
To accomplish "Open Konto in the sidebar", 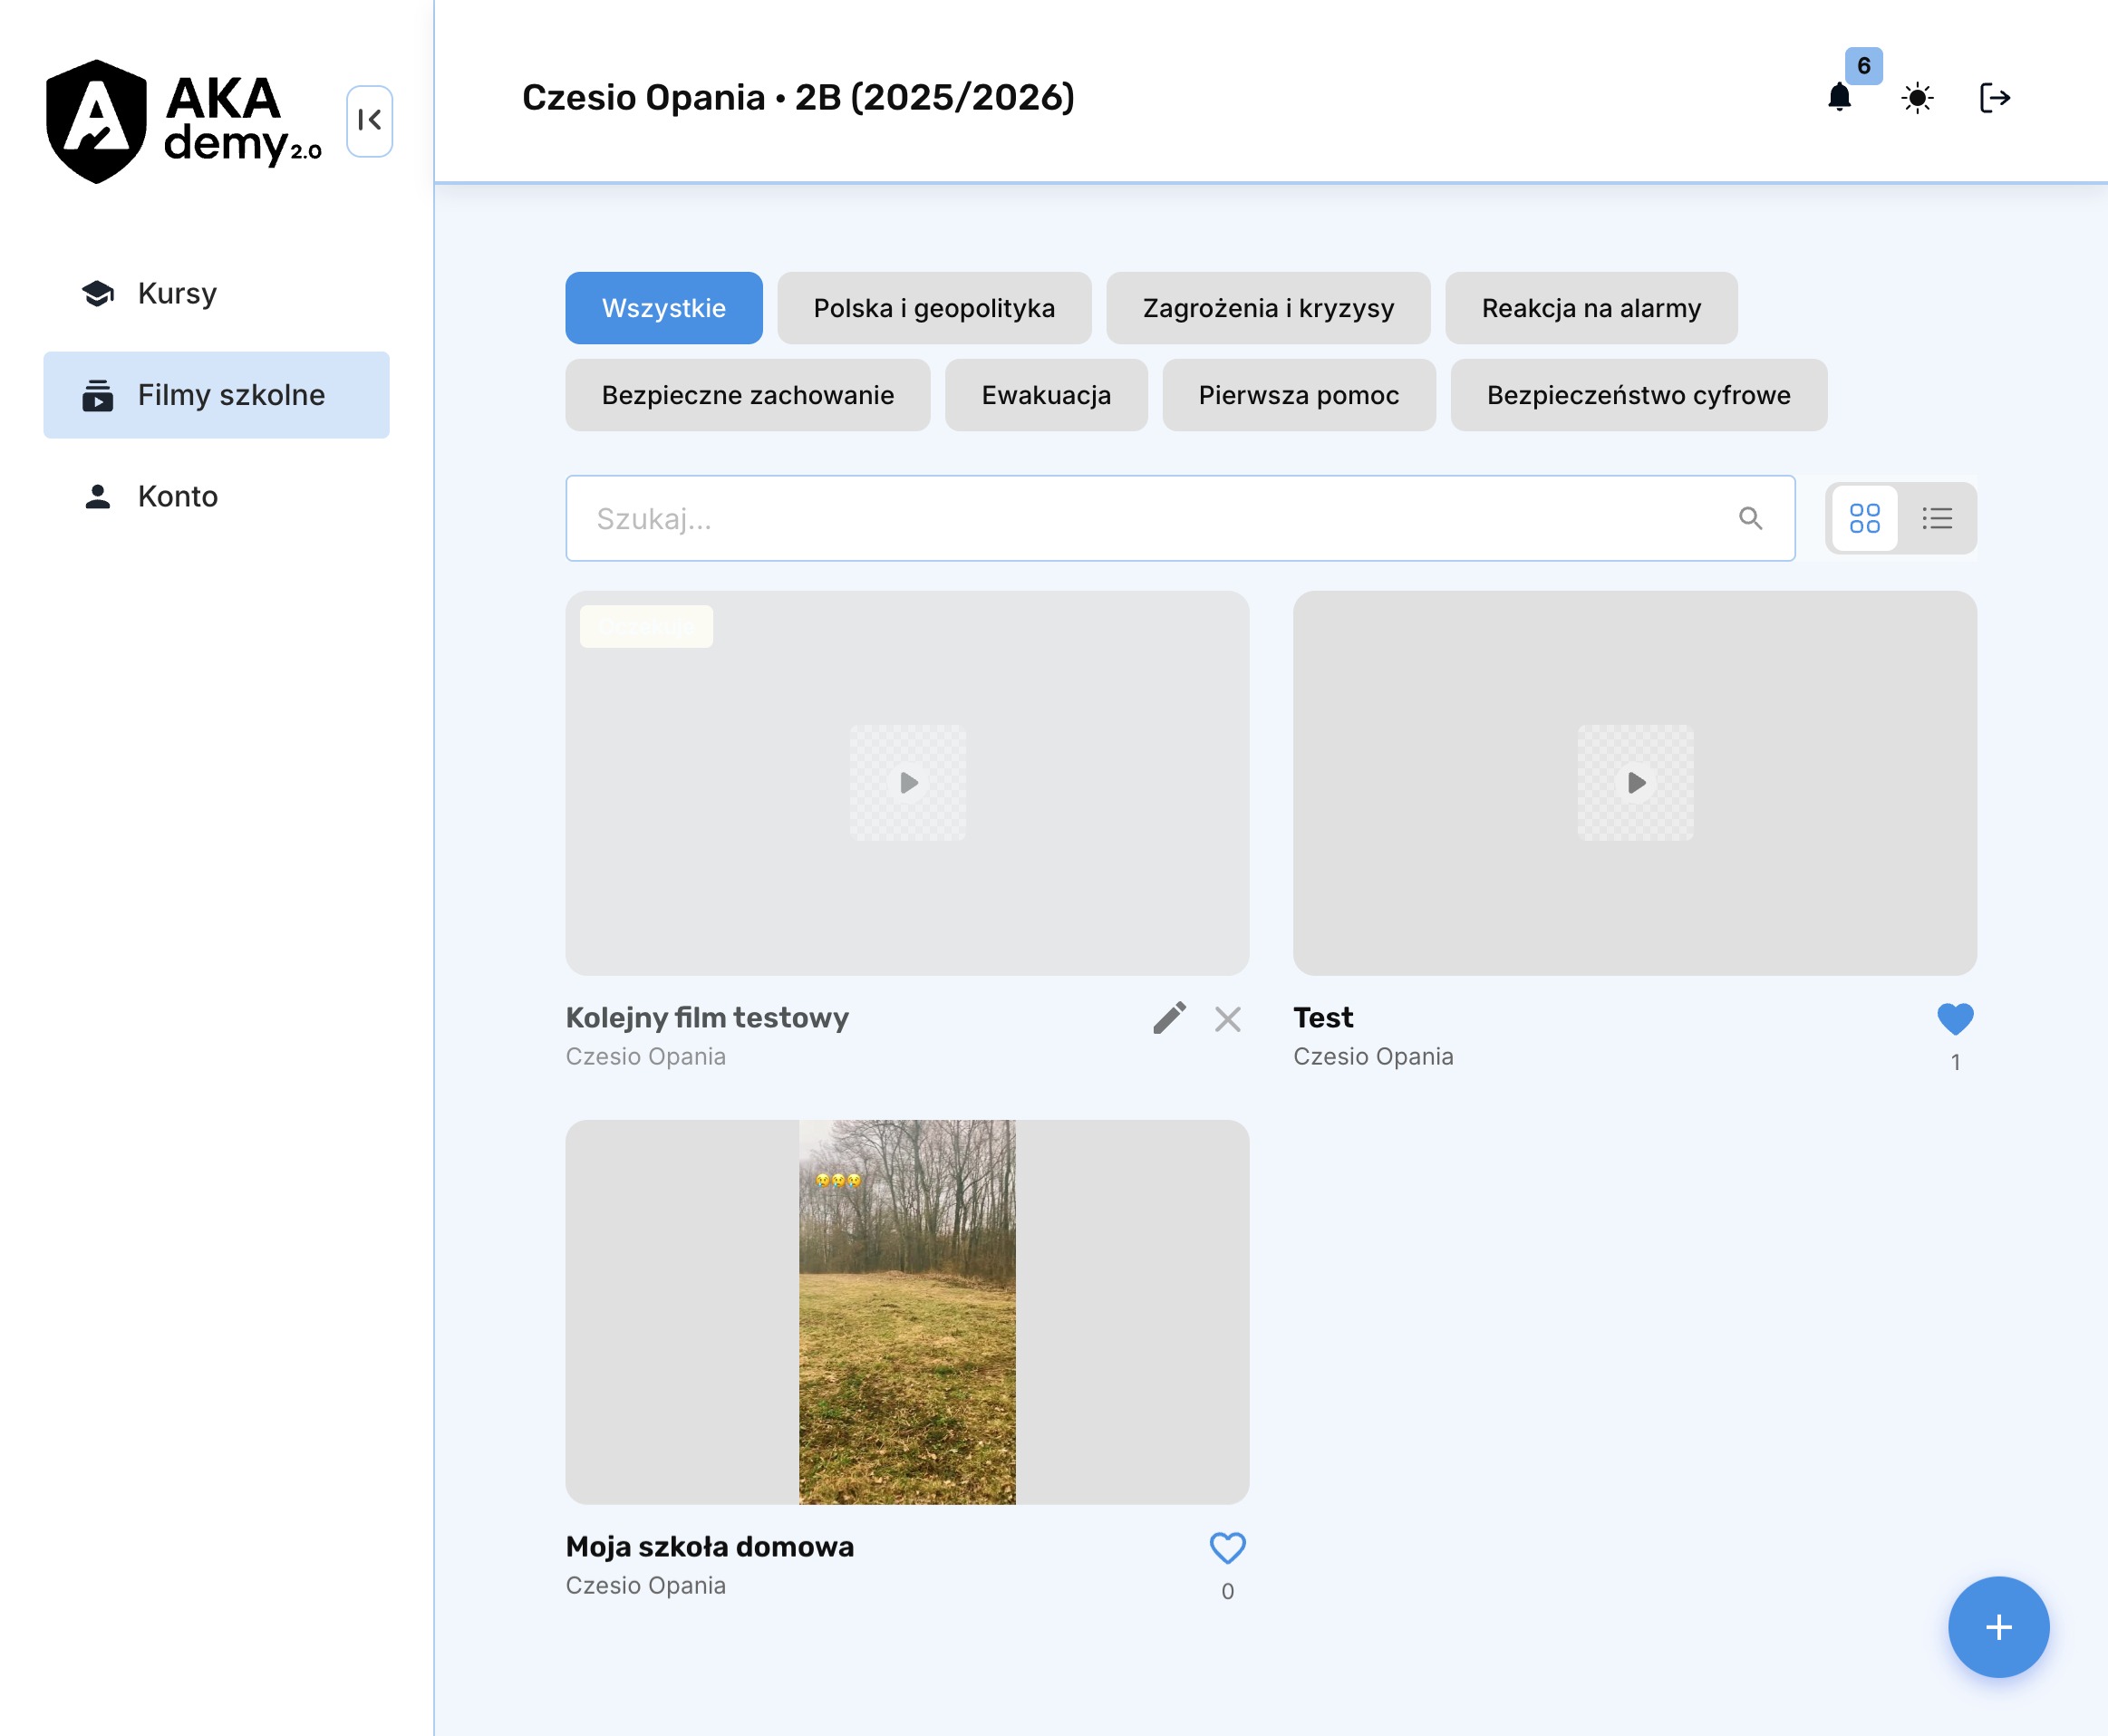I will (x=177, y=496).
